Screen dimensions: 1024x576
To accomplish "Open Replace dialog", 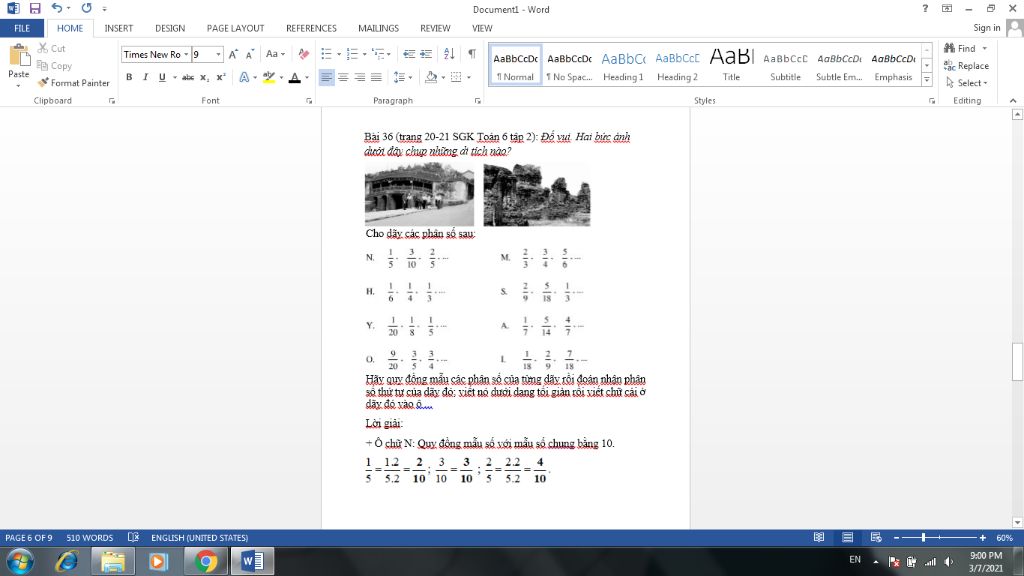I will pos(967,65).
